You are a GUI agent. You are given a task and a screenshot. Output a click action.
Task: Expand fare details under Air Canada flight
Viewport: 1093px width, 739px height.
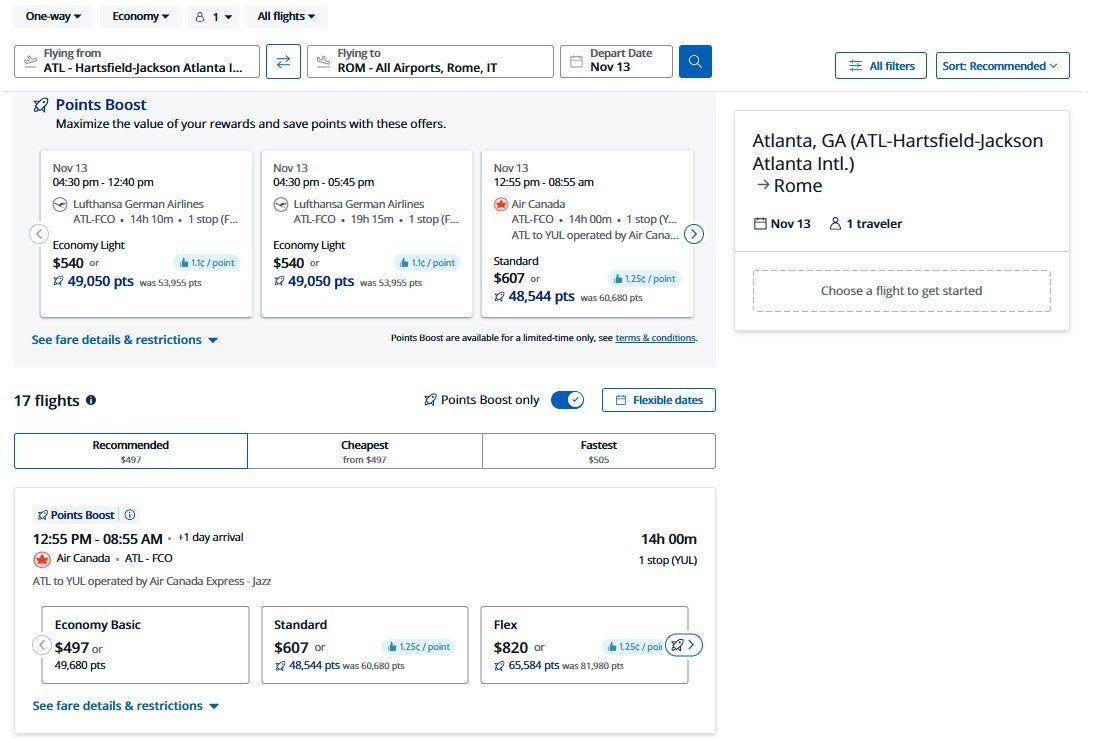coord(125,706)
